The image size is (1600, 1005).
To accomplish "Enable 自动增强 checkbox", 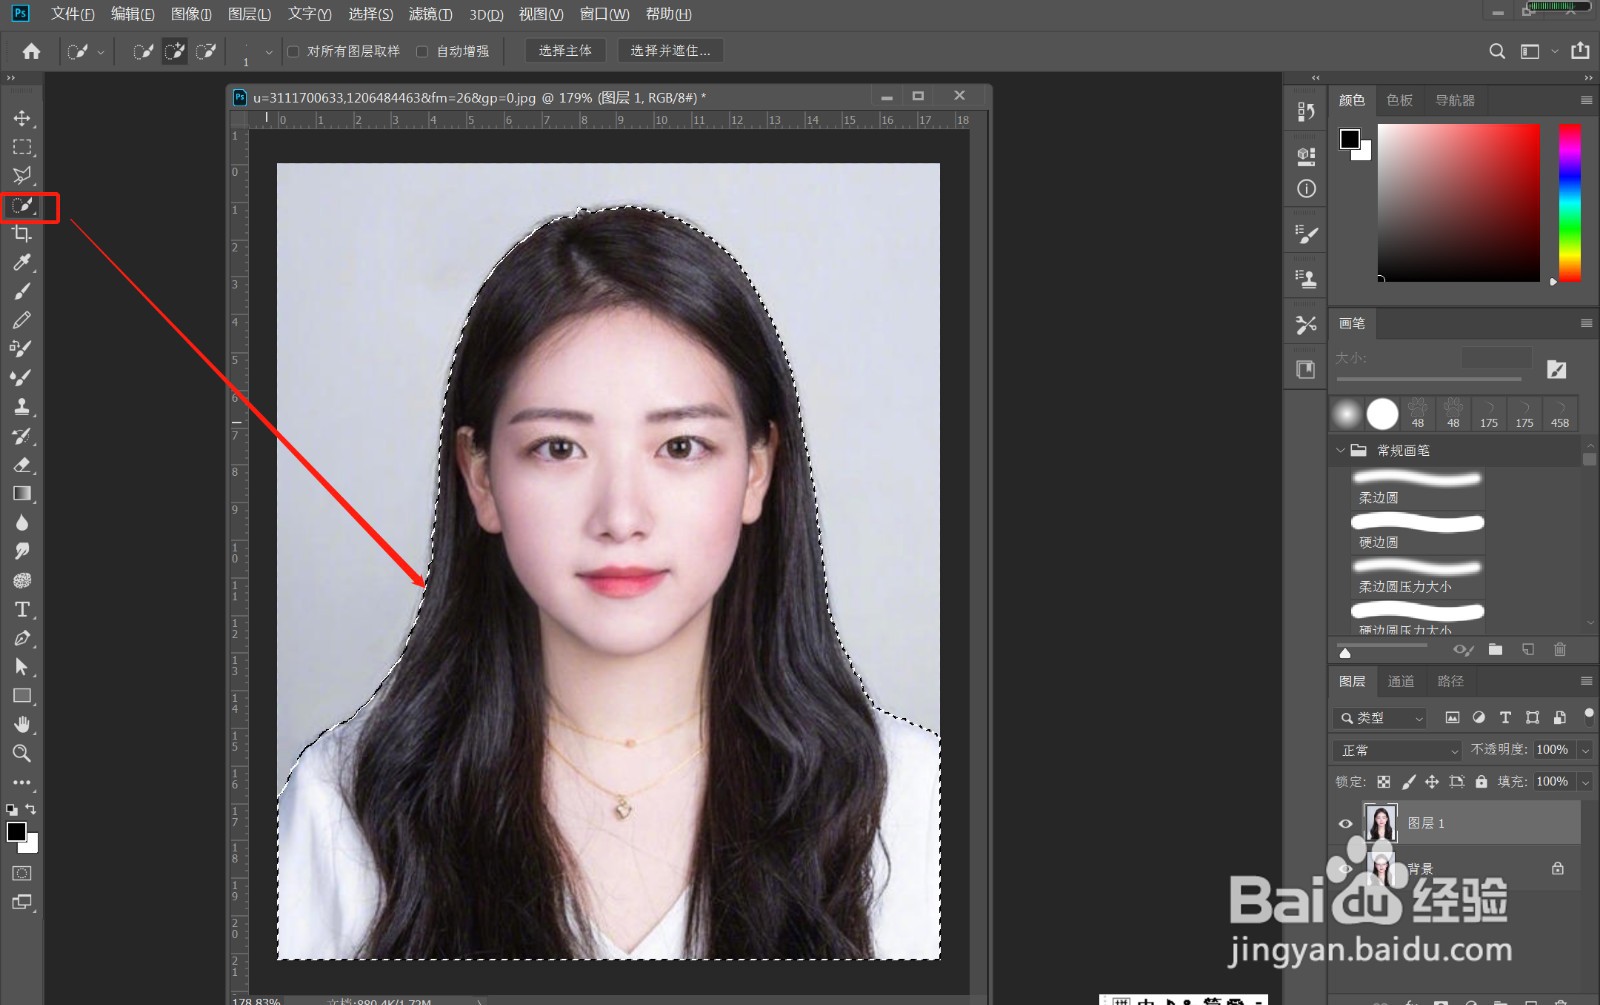I will tap(422, 51).
